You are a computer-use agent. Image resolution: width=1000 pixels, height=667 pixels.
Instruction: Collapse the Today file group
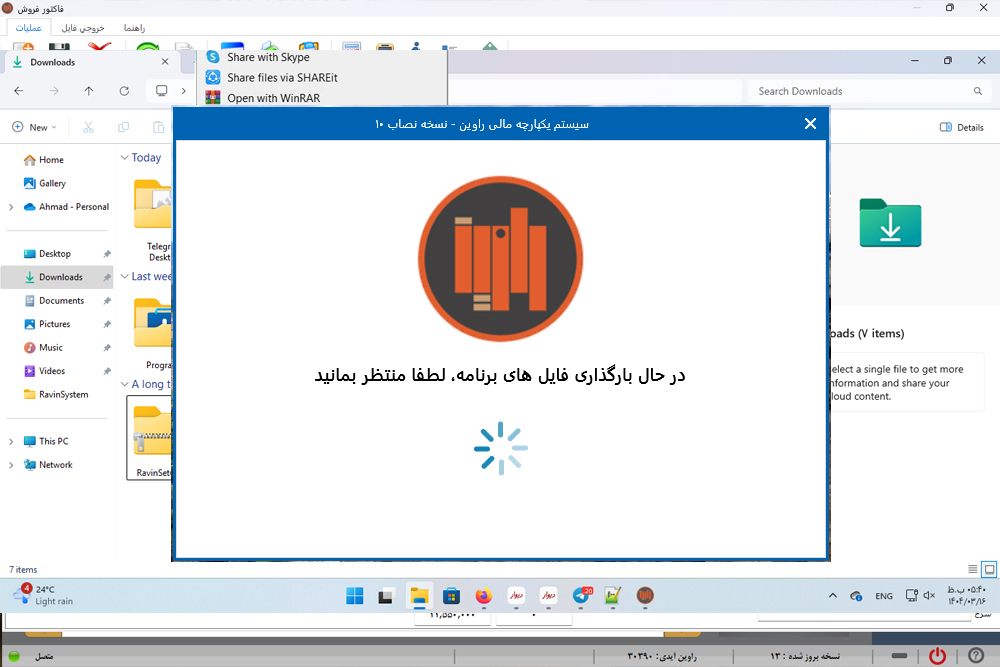pyautogui.click(x=125, y=158)
